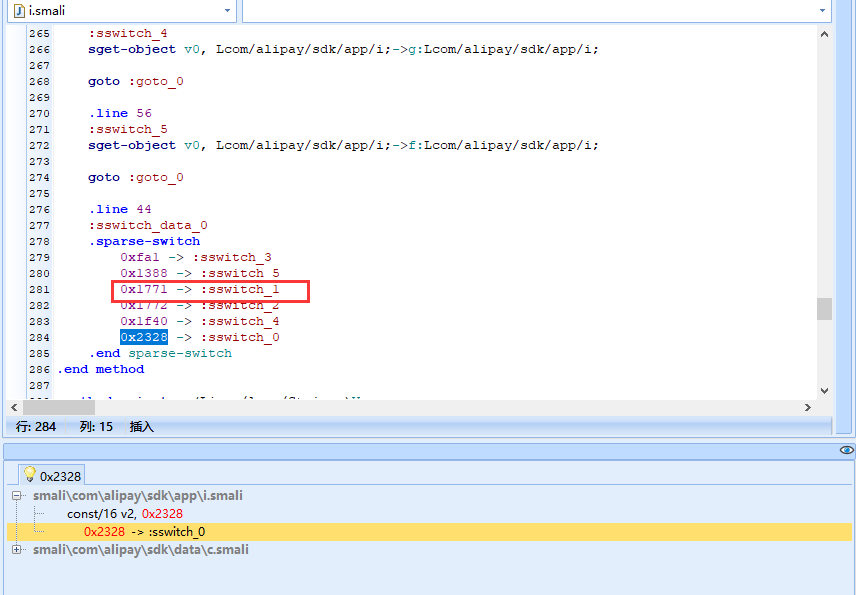Click the code editor's vertical scrollbar up arrow
Viewport: 856px width, 595px height.
tap(824, 34)
